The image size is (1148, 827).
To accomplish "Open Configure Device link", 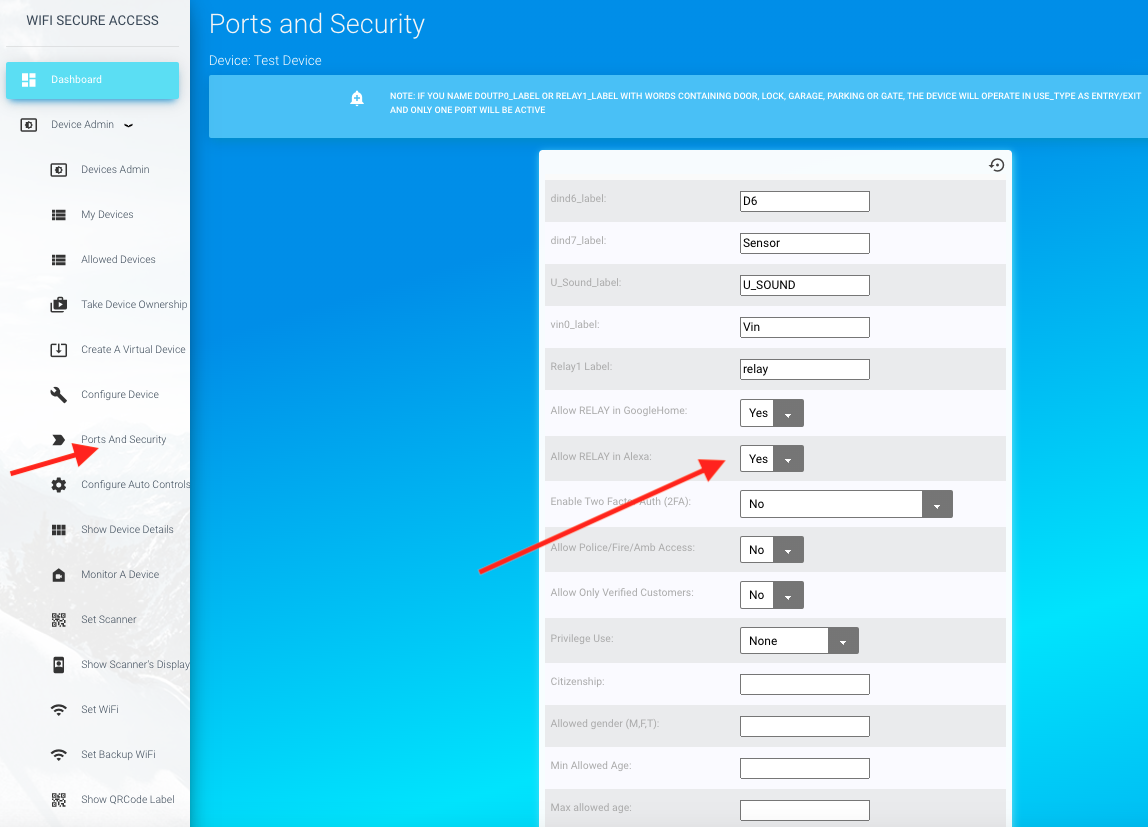I will click(x=119, y=394).
